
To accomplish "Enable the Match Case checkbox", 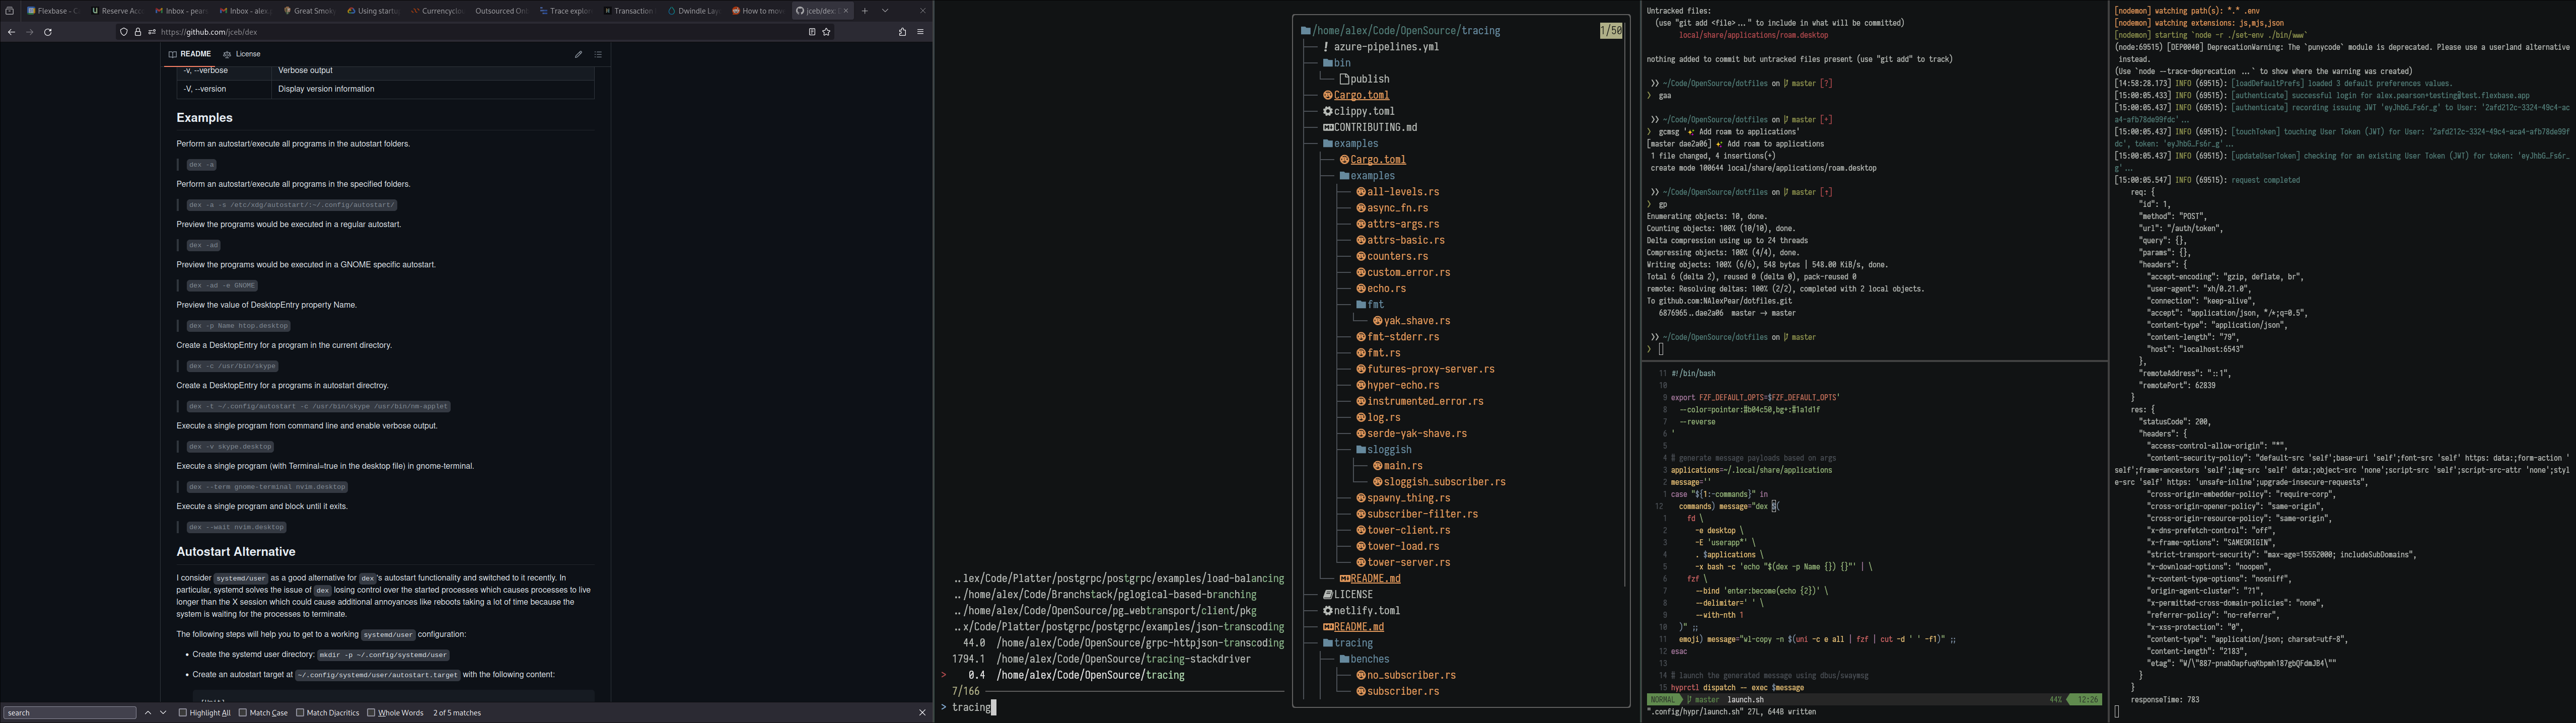I will tap(243, 713).
